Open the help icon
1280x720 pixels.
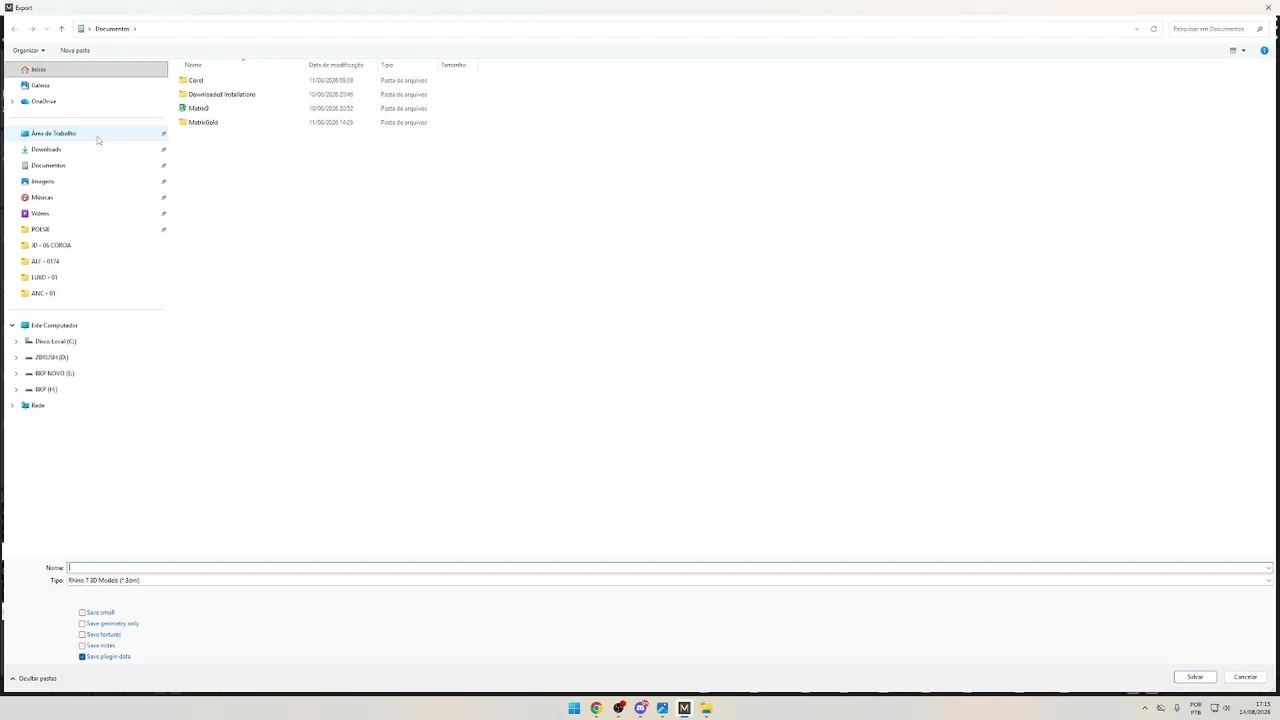click(x=1264, y=50)
